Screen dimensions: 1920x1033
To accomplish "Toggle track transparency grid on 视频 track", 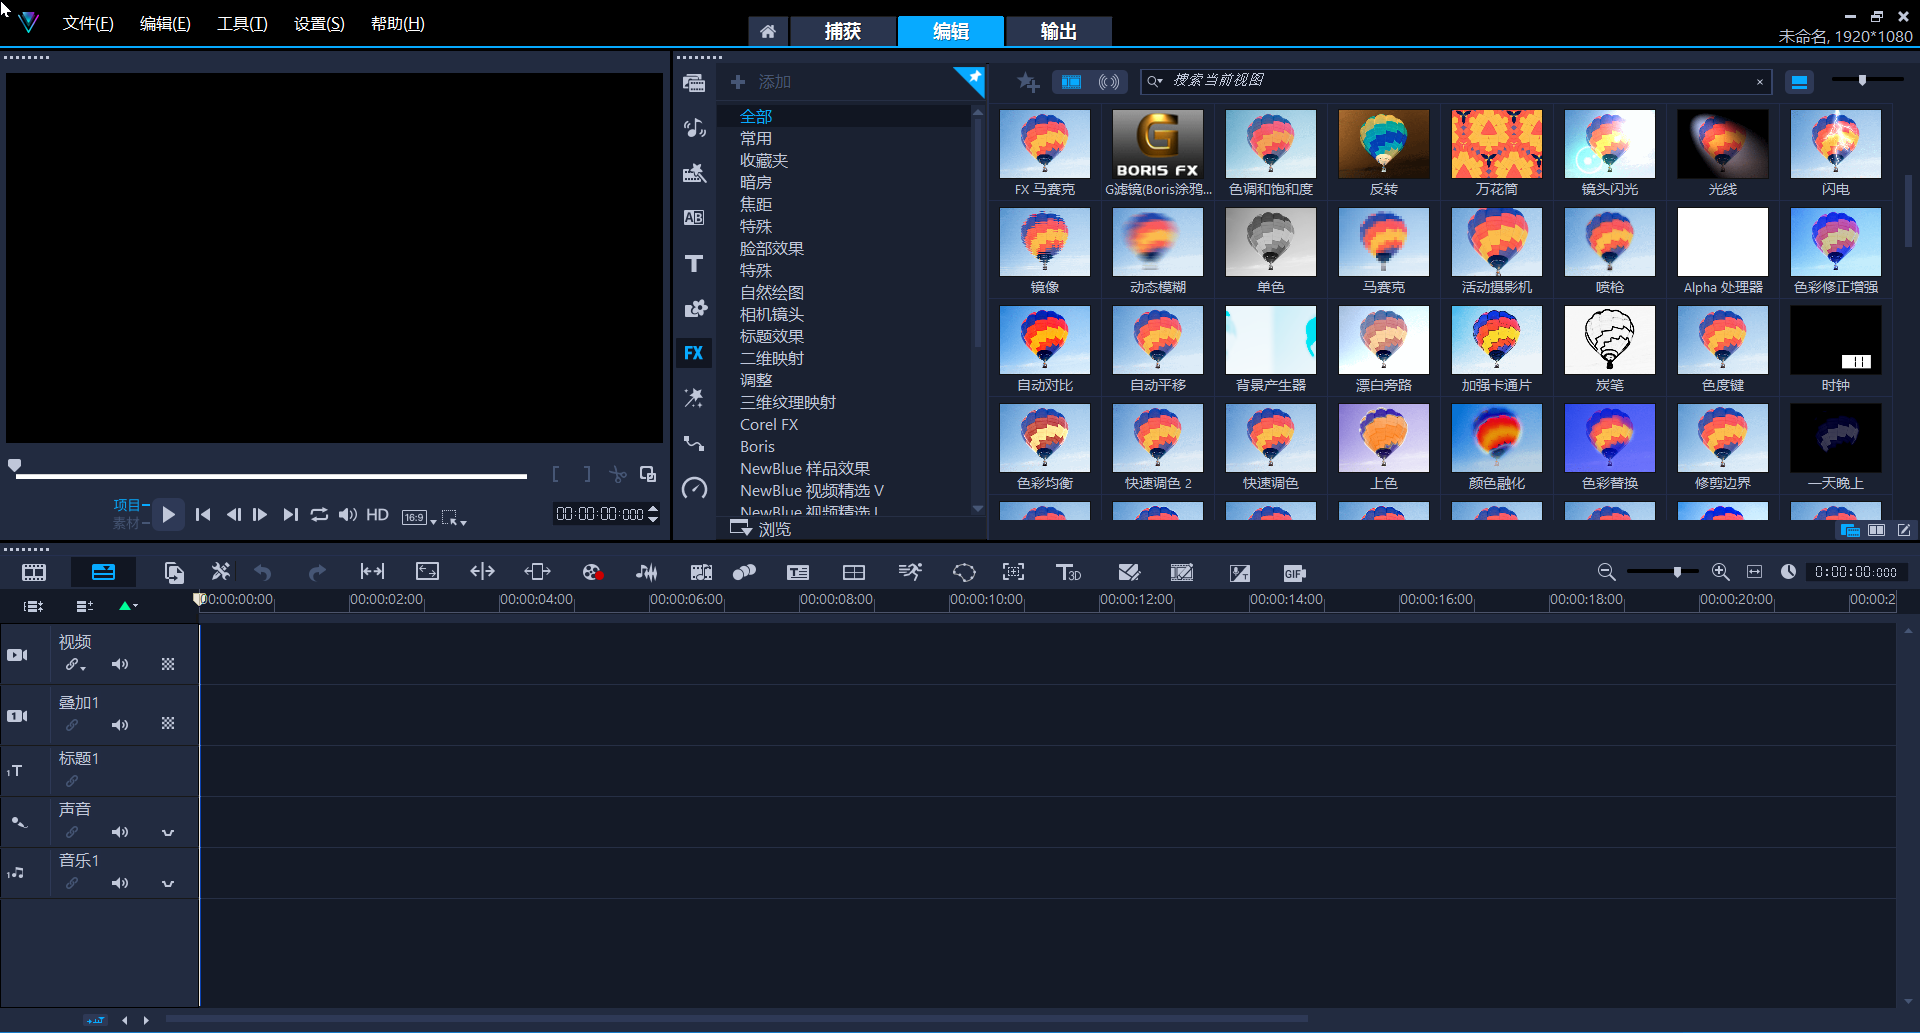I will click(x=168, y=664).
